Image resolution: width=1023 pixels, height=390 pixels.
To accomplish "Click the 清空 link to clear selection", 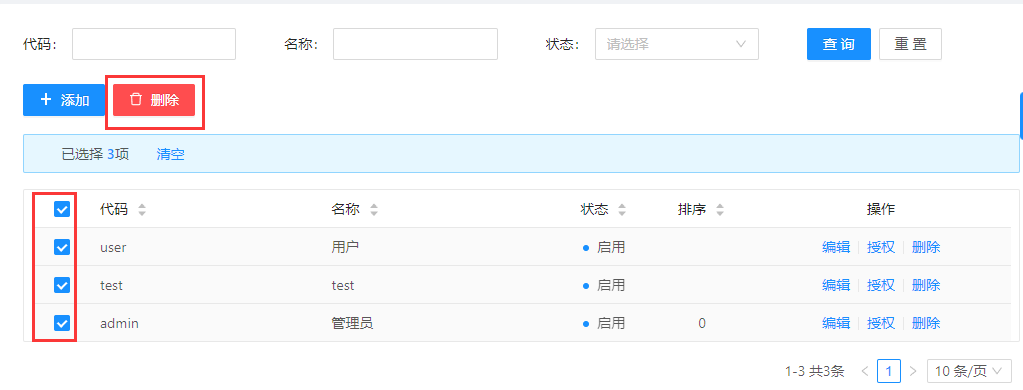I will (x=170, y=155).
